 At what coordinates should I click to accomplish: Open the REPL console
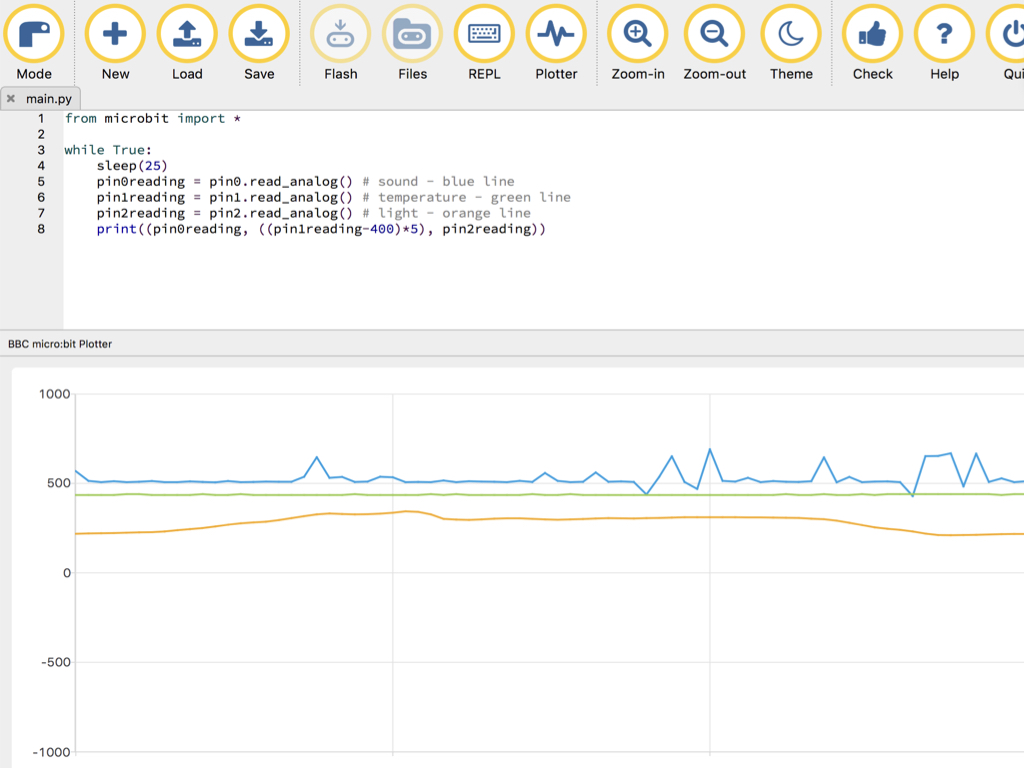484,43
